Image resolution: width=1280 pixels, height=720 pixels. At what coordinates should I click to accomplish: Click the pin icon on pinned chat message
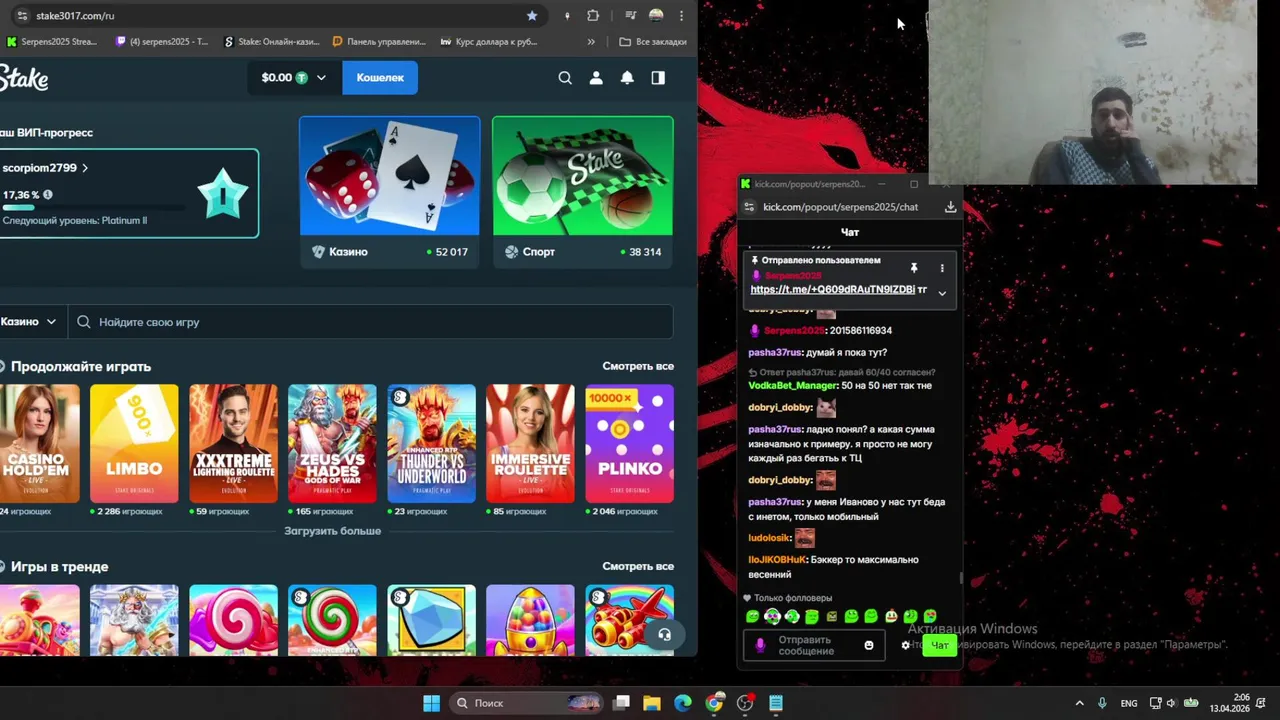(913, 268)
